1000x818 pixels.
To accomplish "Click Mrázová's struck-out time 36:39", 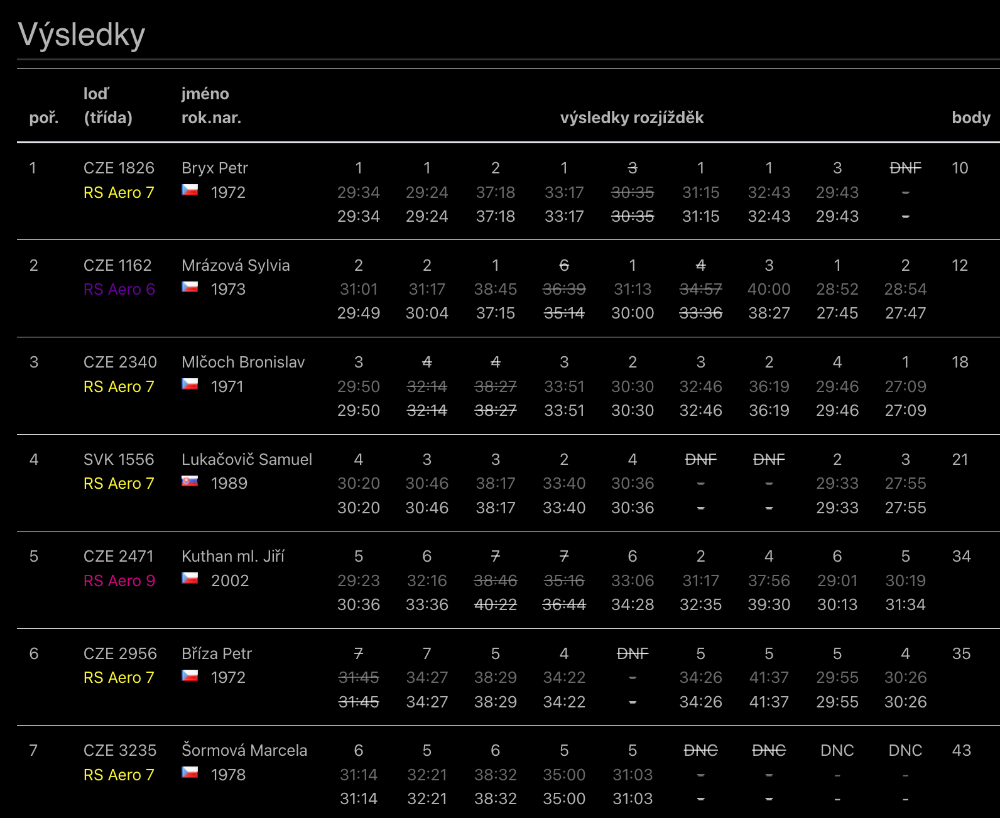I will (564, 289).
